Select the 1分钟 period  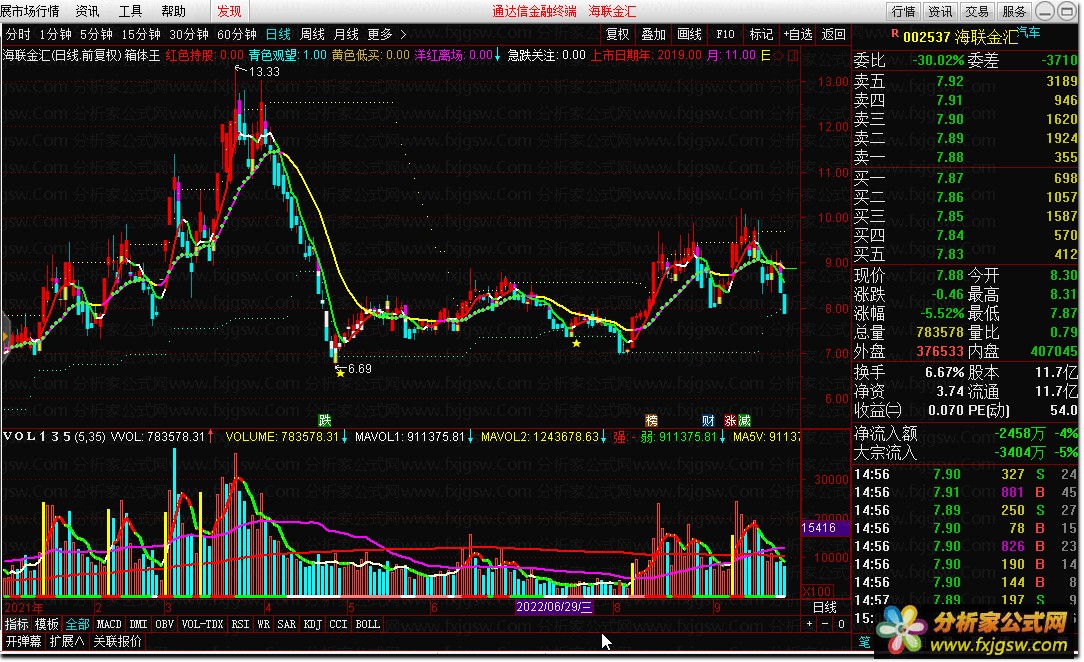coord(55,34)
